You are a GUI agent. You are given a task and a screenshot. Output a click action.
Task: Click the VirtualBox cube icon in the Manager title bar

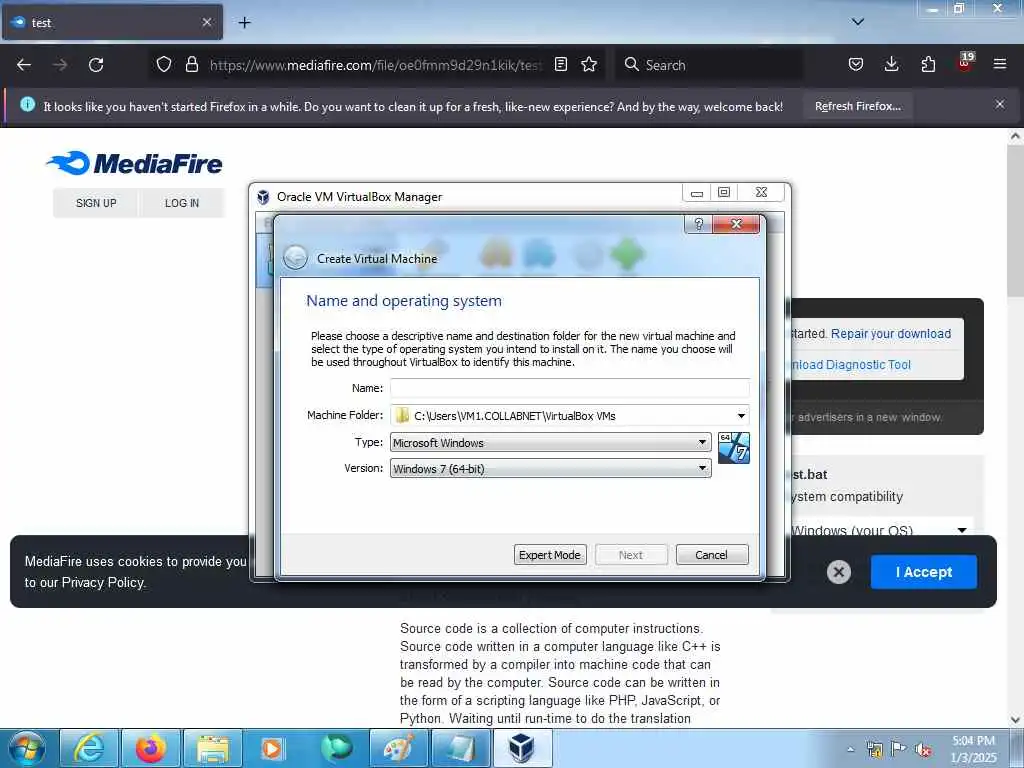(x=263, y=197)
